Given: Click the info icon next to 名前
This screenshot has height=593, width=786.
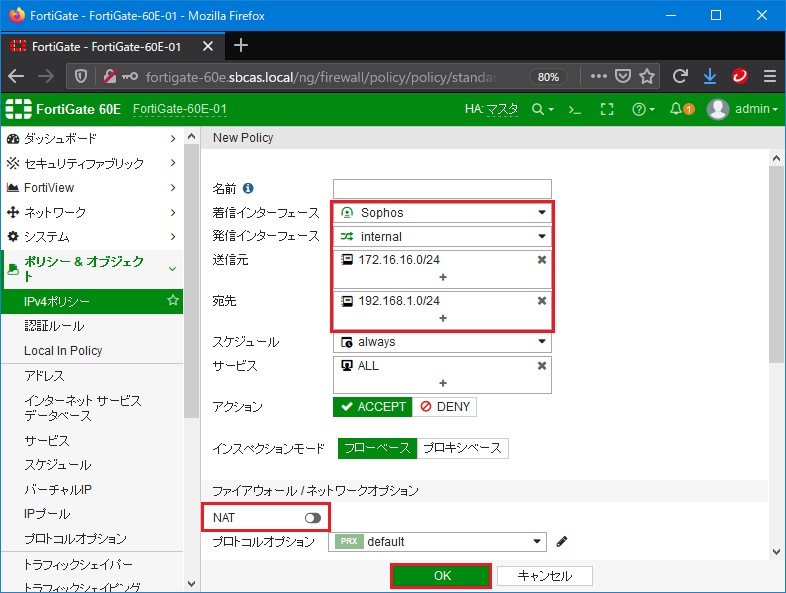Looking at the screenshot, I should 248,188.
